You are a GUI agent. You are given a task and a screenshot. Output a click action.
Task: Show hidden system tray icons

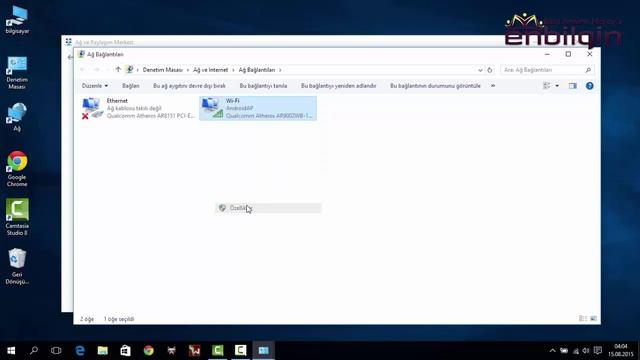click(552, 351)
